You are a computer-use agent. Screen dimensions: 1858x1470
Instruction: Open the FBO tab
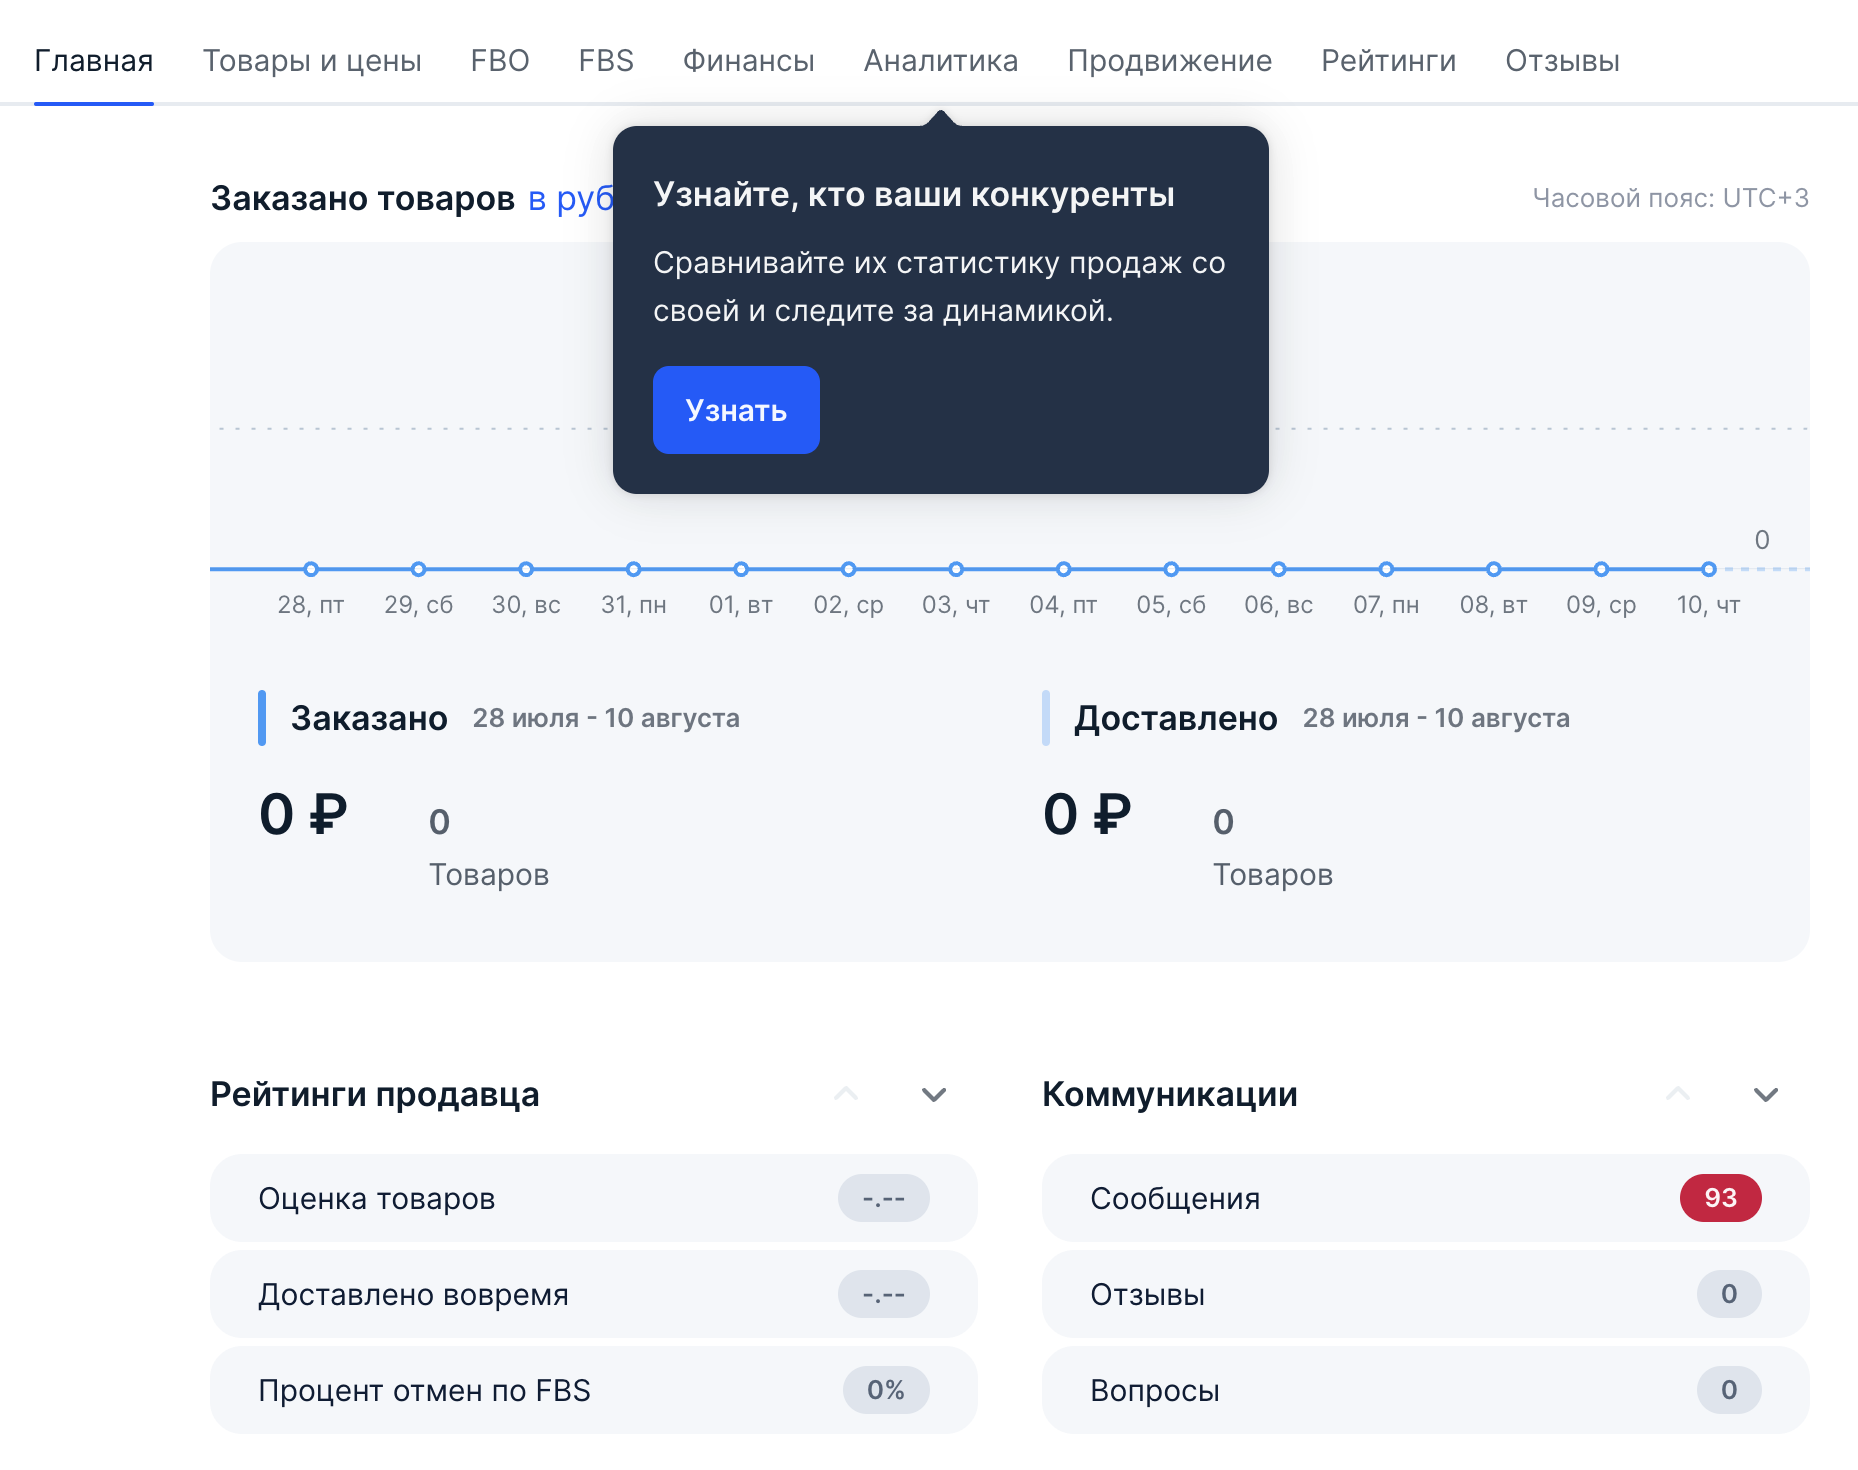[500, 61]
